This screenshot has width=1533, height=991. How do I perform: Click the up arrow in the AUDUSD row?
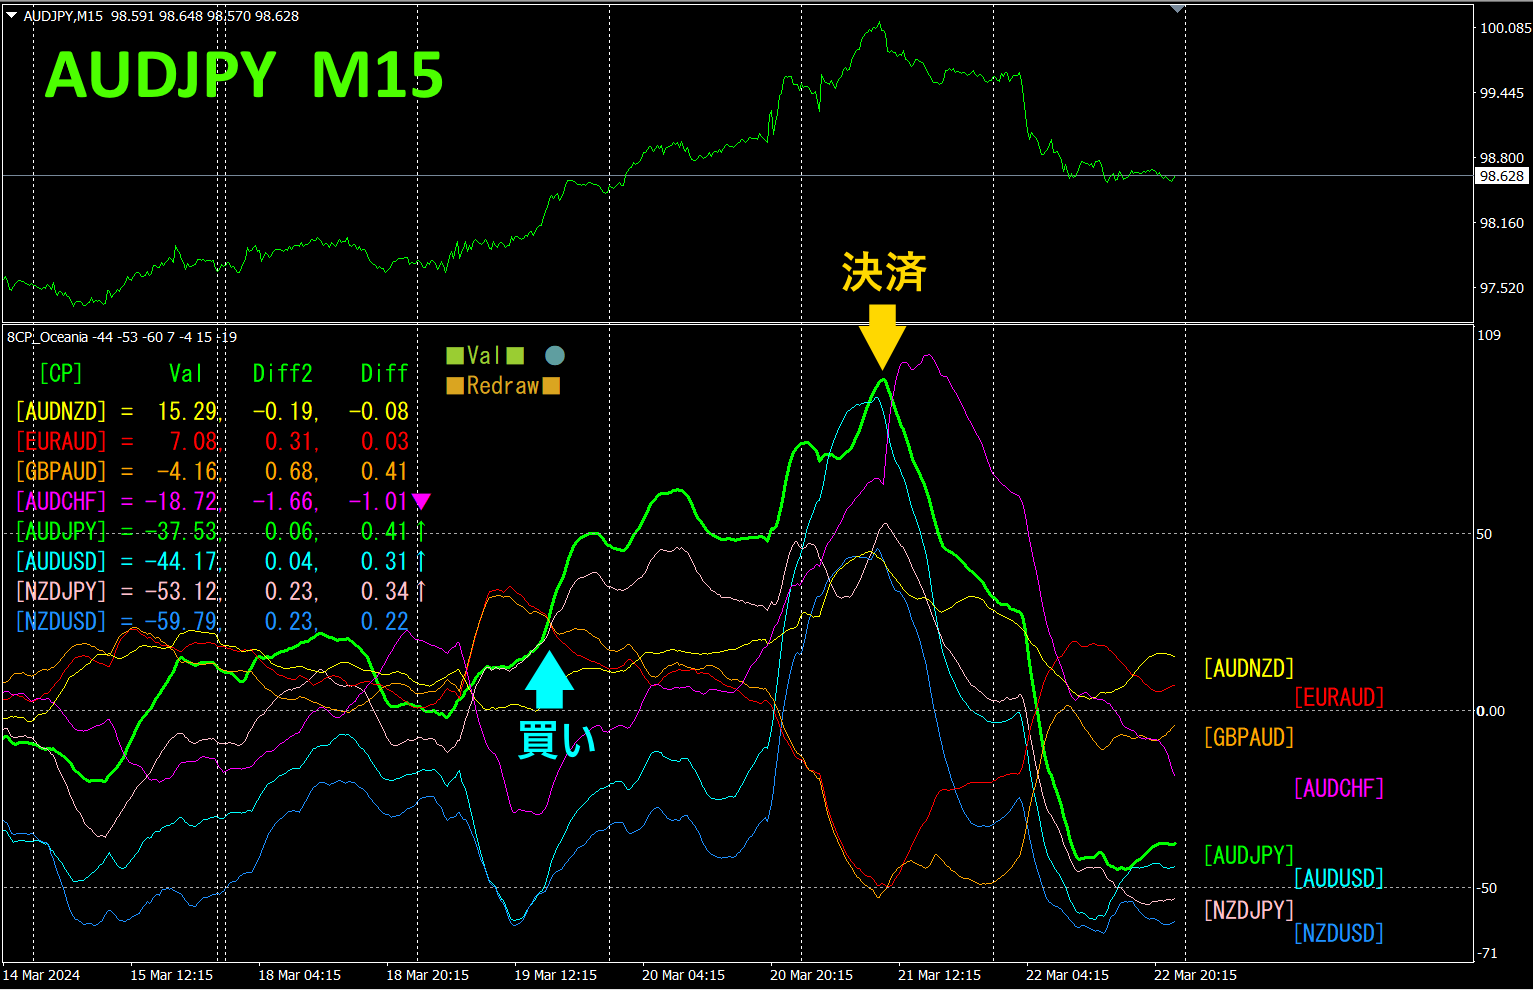(421, 561)
